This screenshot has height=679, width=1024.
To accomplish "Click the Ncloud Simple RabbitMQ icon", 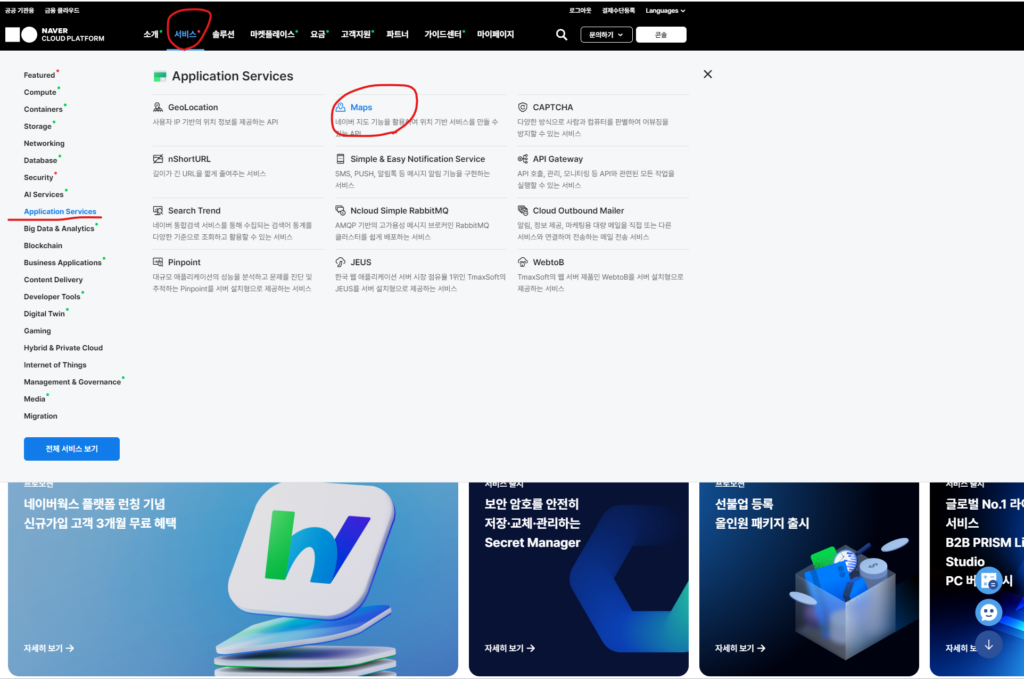I will pos(340,210).
